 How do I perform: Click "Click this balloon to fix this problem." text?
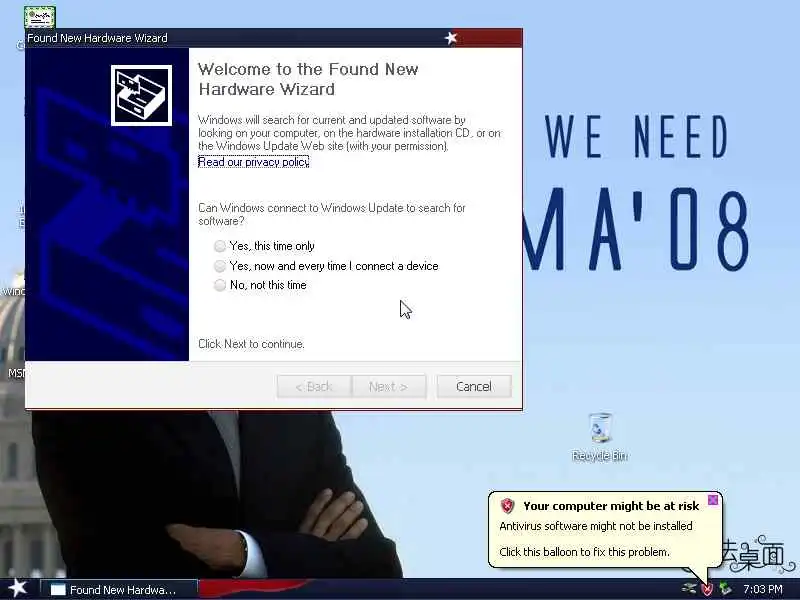pyautogui.click(x=584, y=552)
